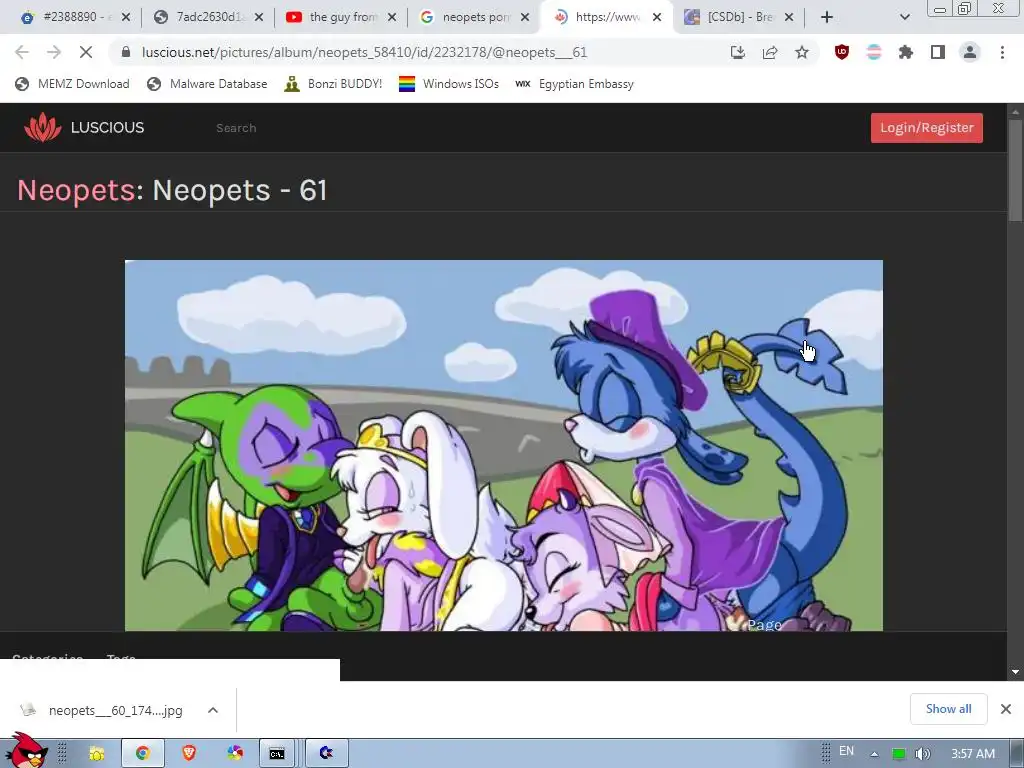Screen dimensions: 1024x768
Task: Open the Angry Birds Start button
Action: (26, 751)
